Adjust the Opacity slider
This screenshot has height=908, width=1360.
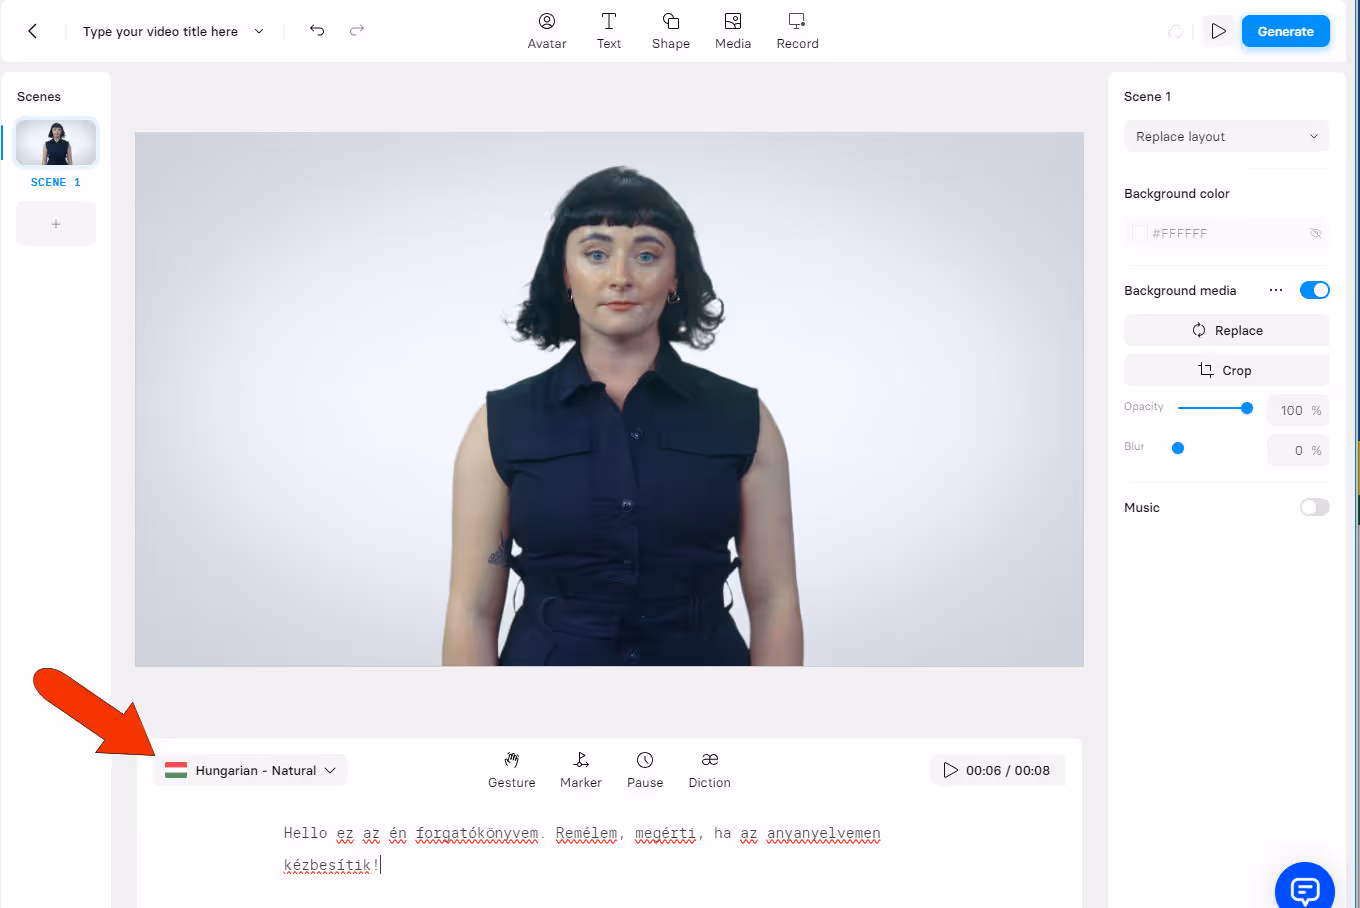click(x=1215, y=408)
